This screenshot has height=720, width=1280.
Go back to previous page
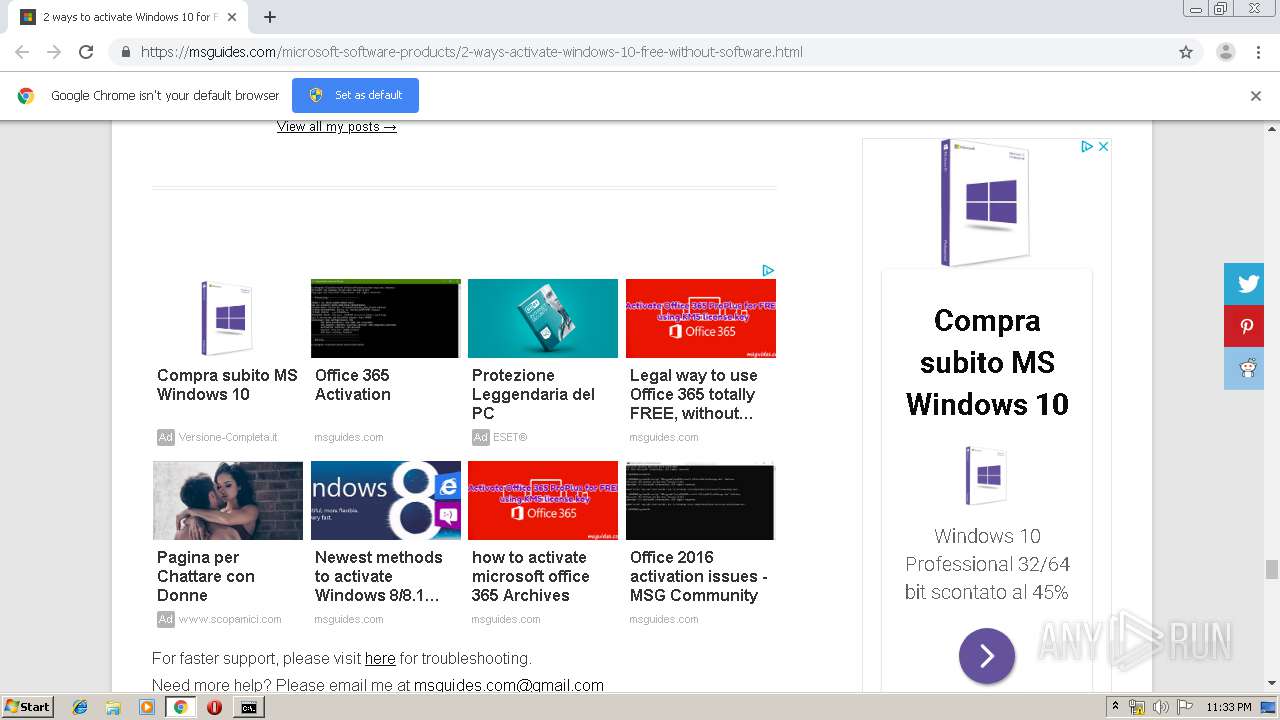[22, 52]
